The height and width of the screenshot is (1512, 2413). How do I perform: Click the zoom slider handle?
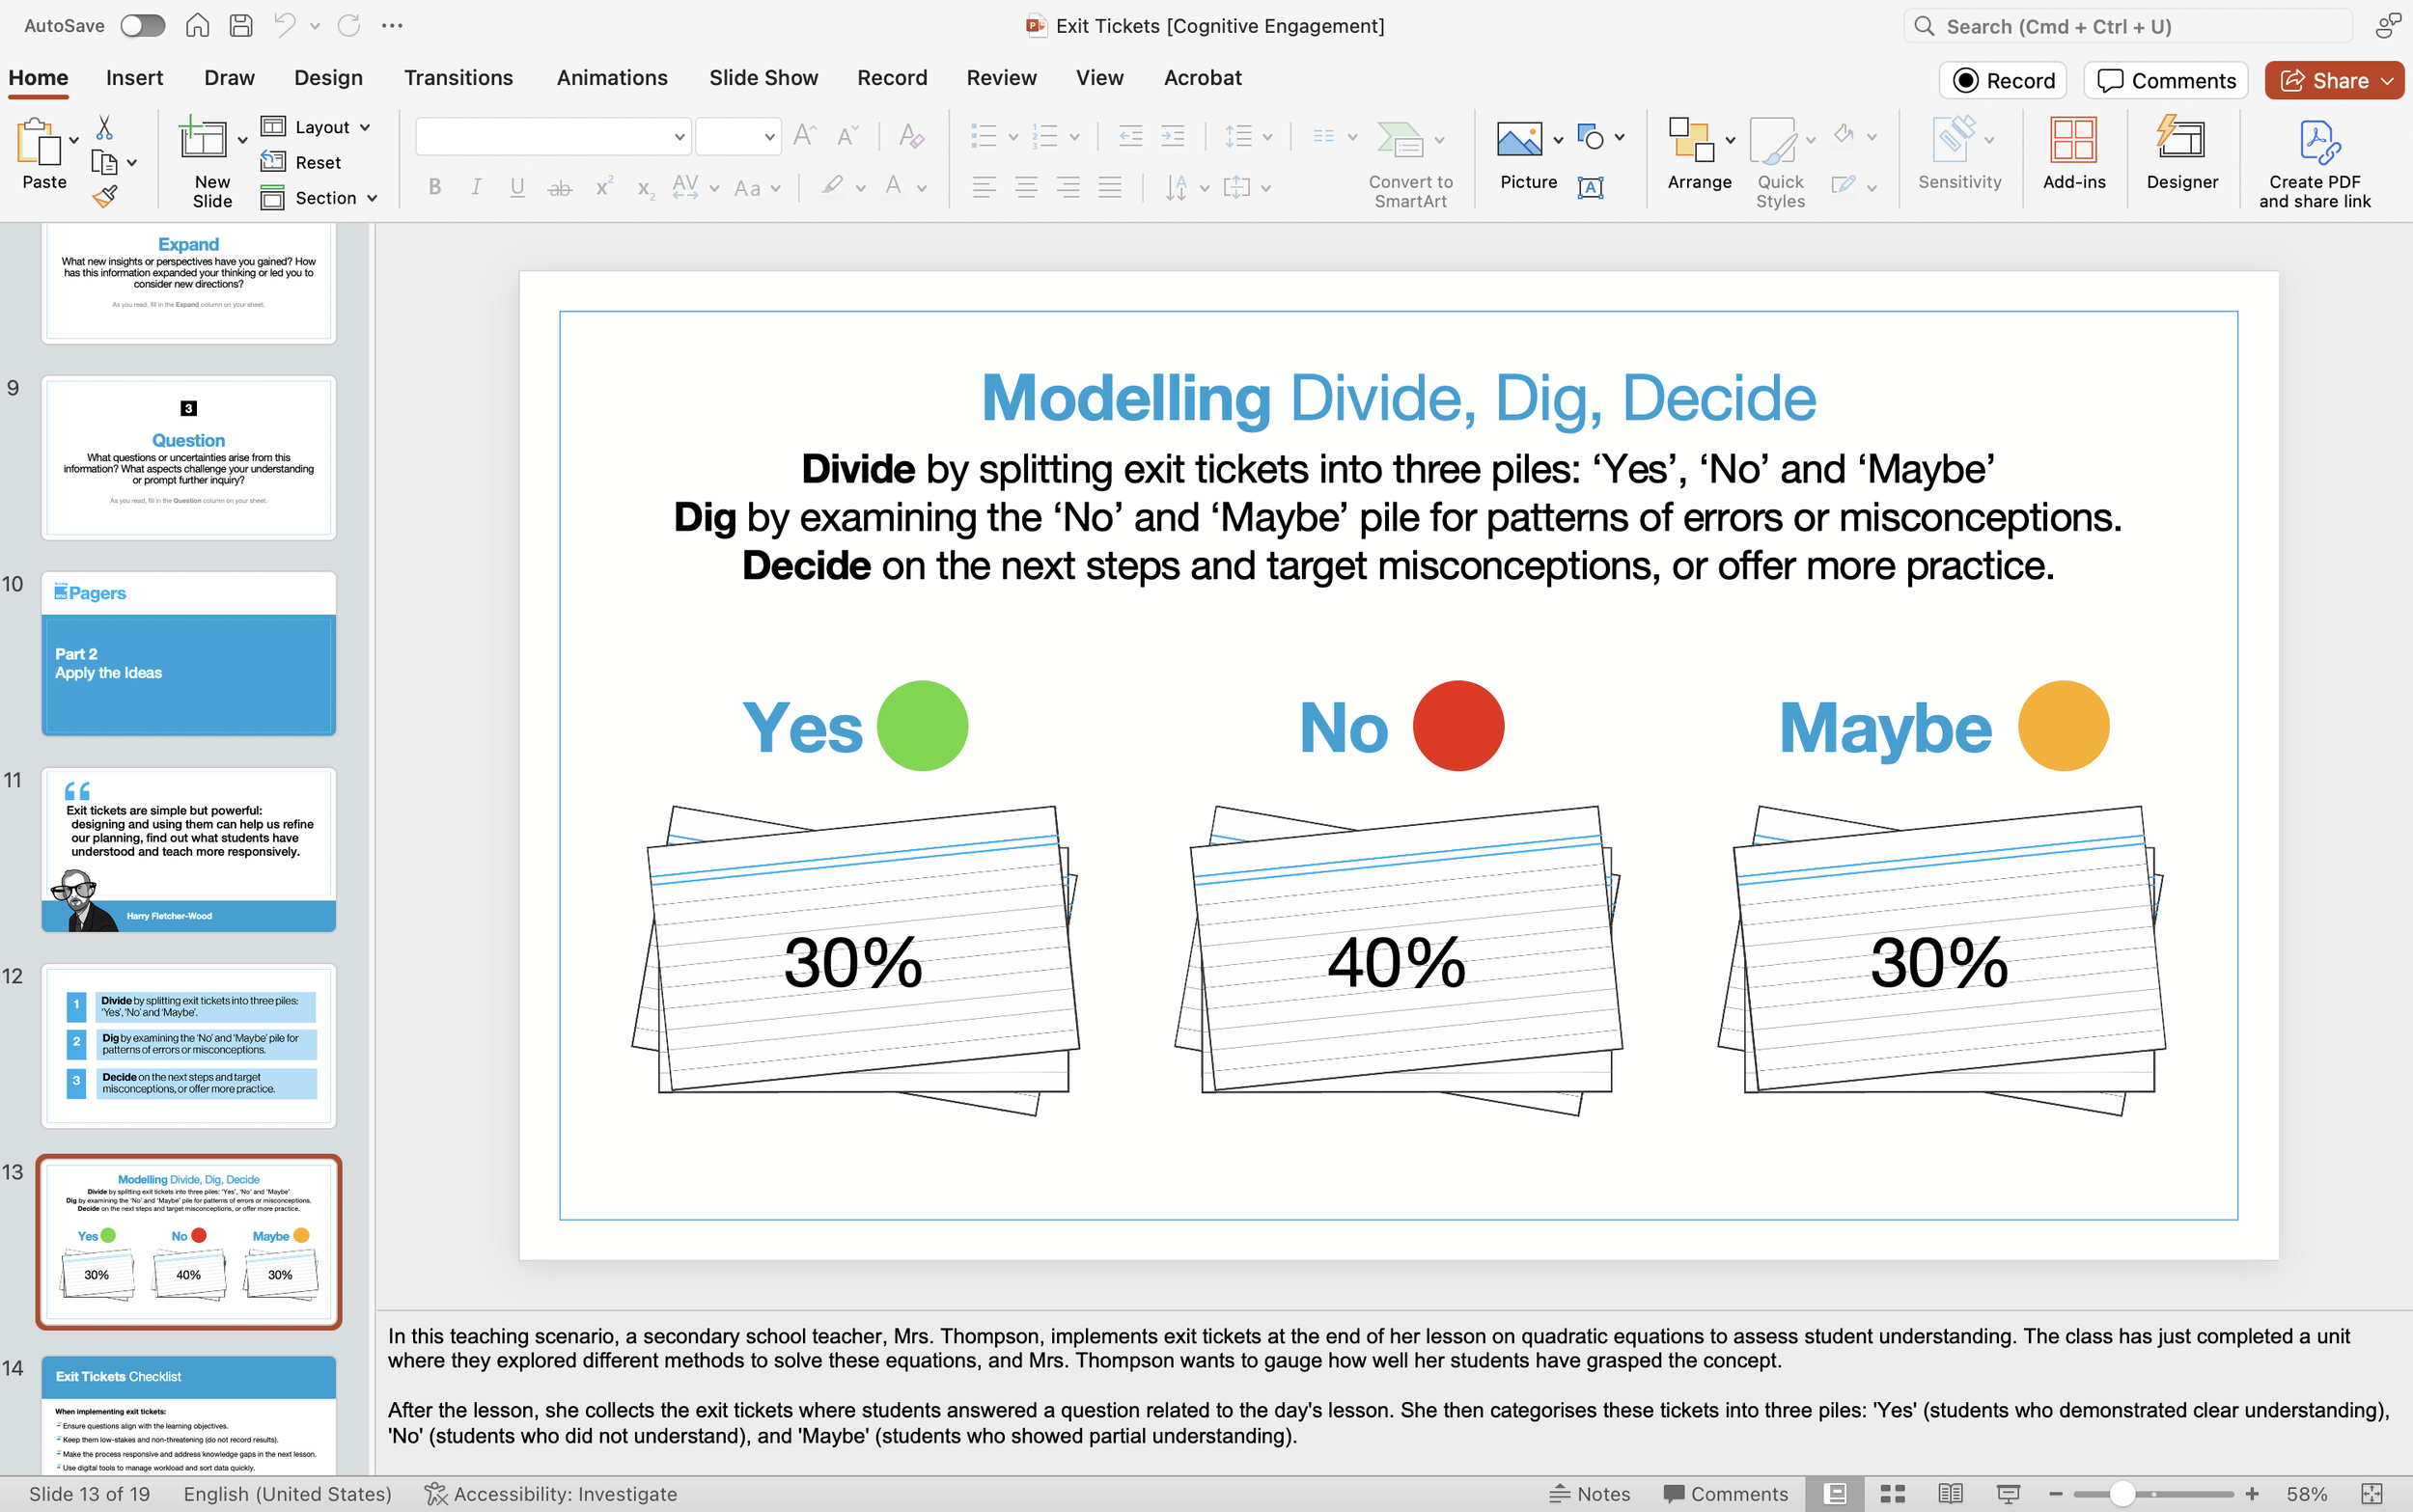2122,1493
